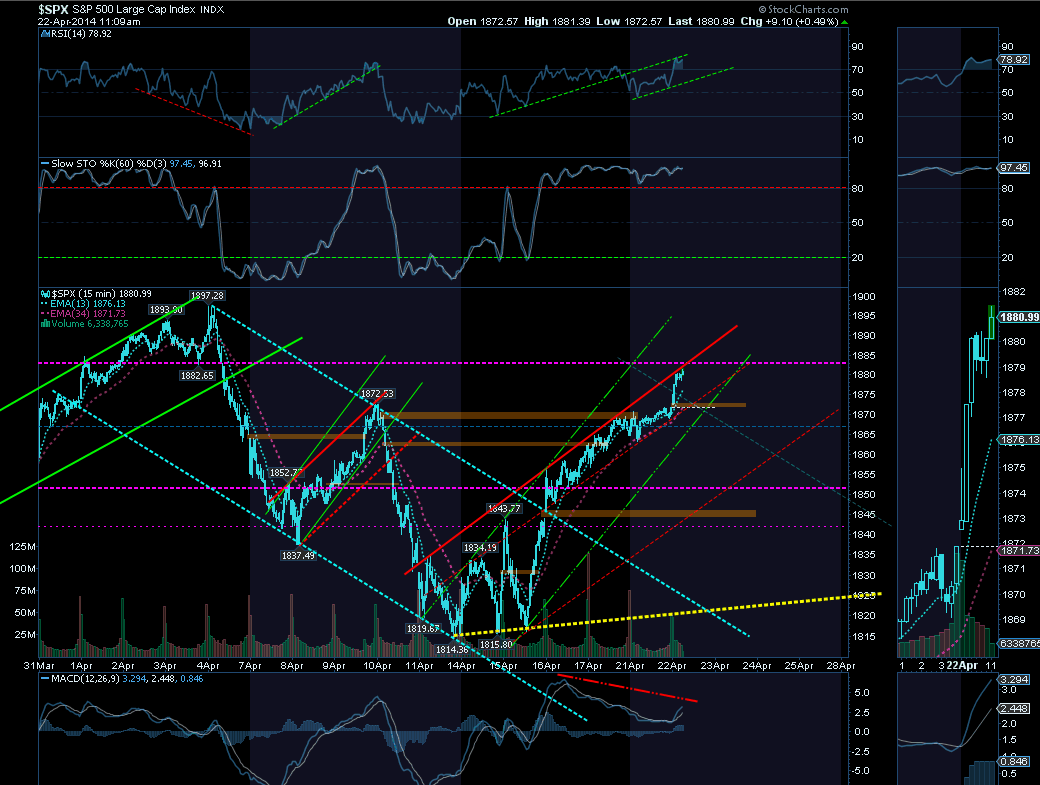Click the $SPX ticker symbol in header
The width and height of the screenshot is (1040, 785).
pos(52,9)
